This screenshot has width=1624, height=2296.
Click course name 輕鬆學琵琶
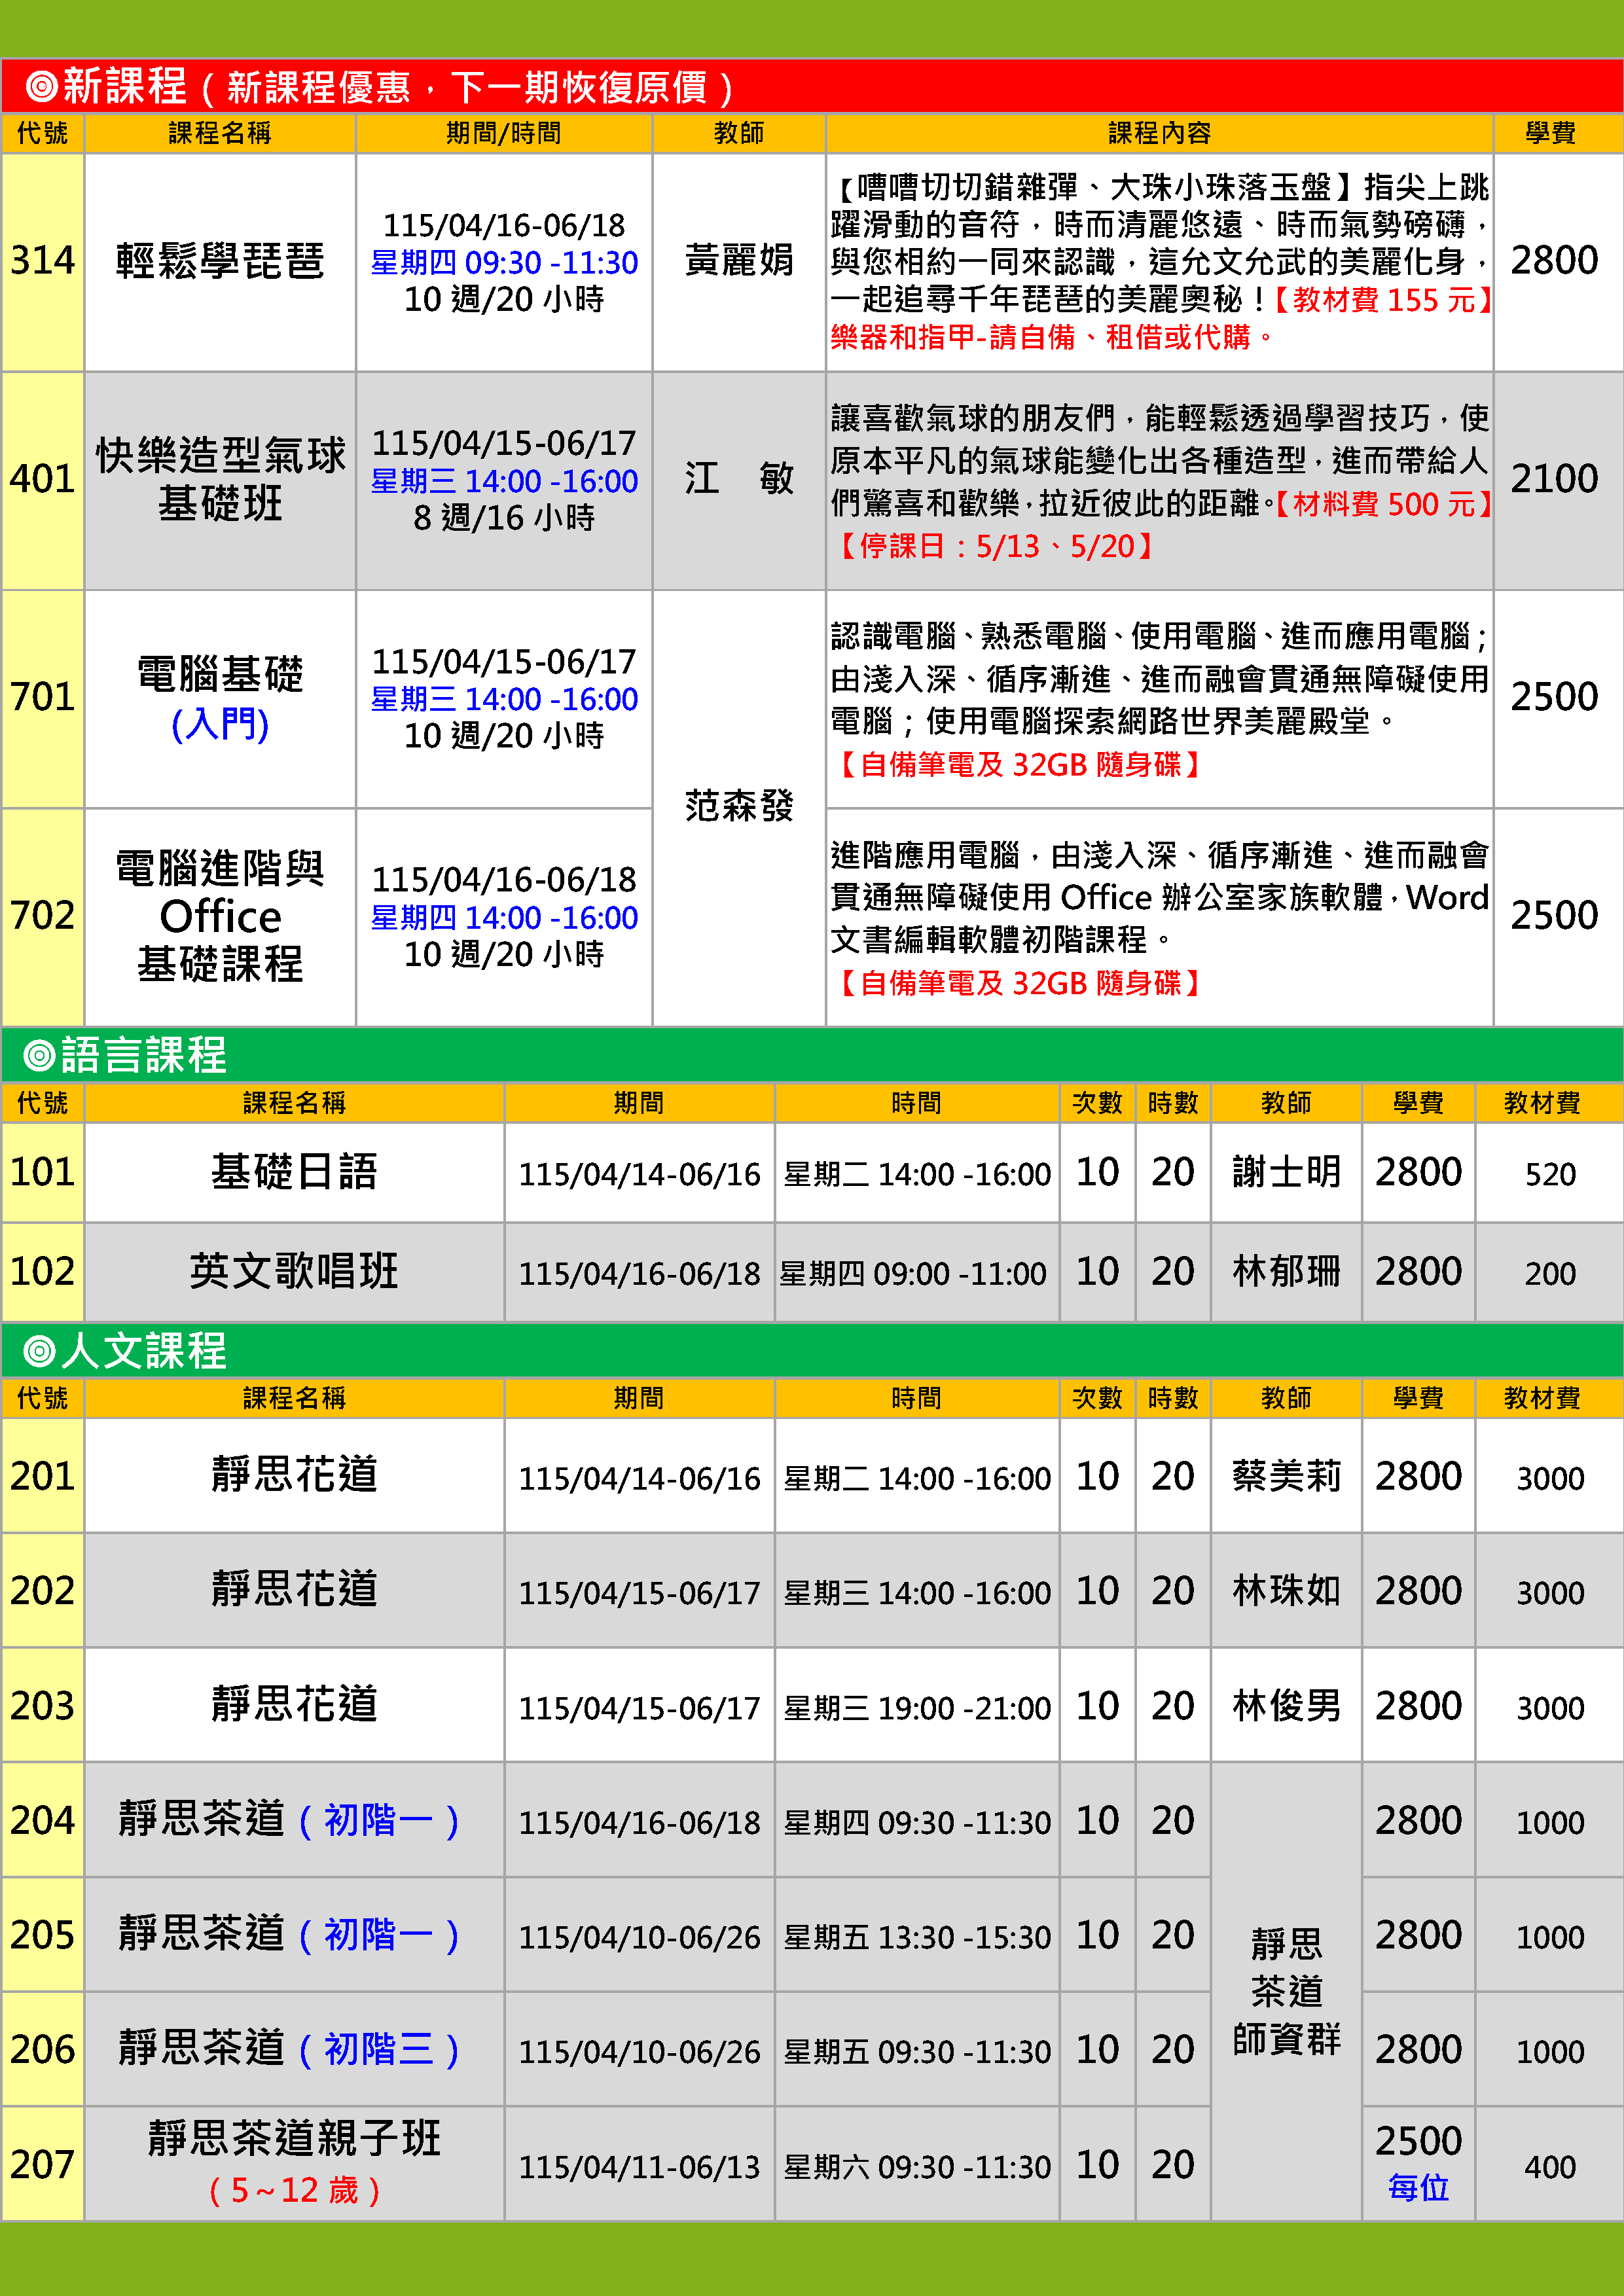click(220, 261)
